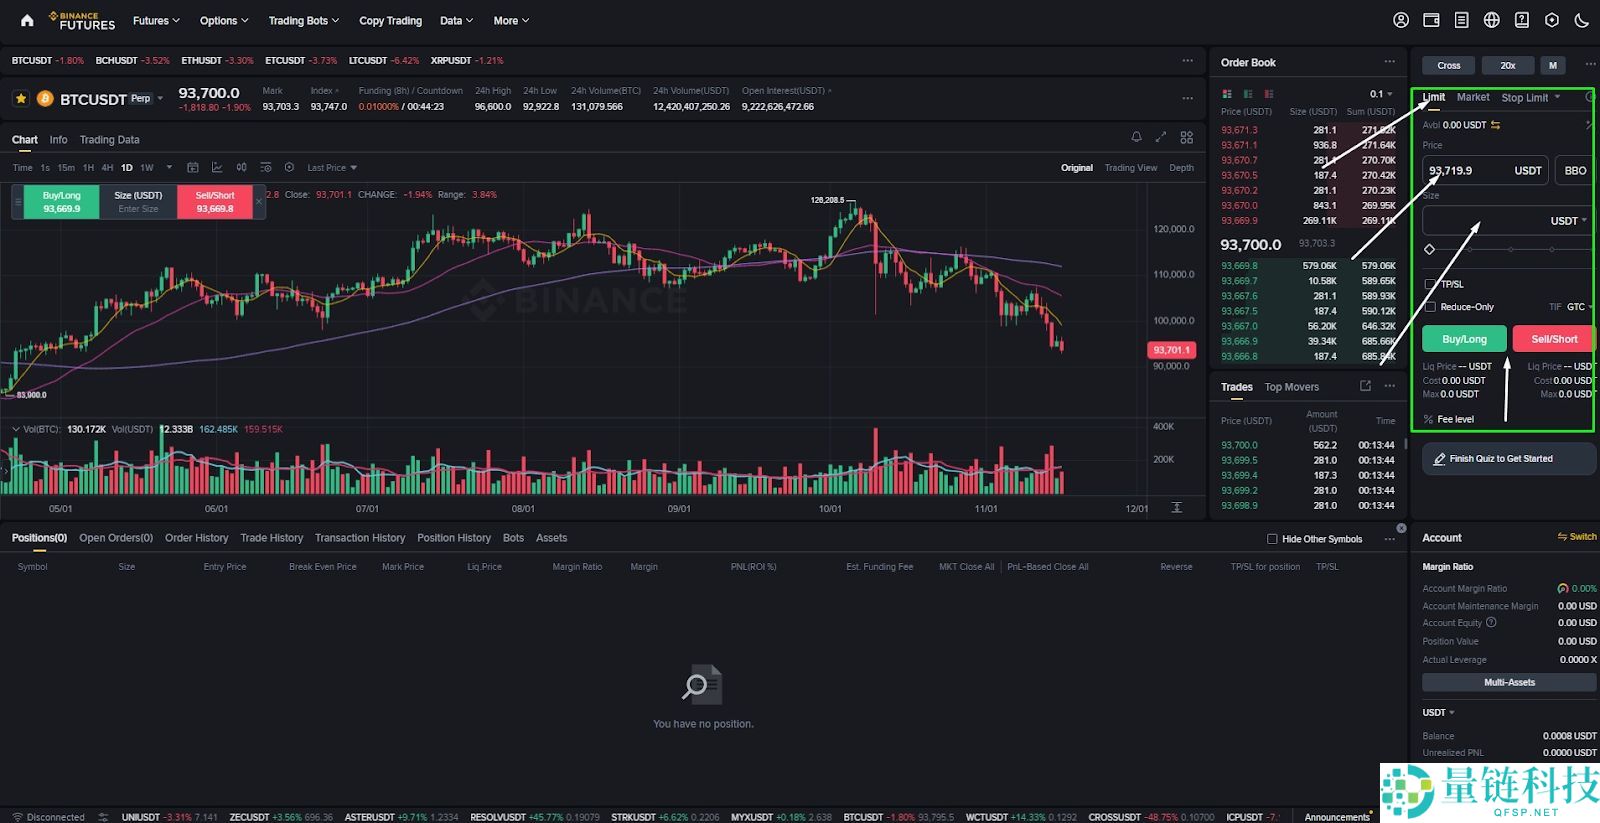This screenshot has width=1600, height=823.
Task: Enable the TP/SL checkbox
Action: pos(1430,284)
